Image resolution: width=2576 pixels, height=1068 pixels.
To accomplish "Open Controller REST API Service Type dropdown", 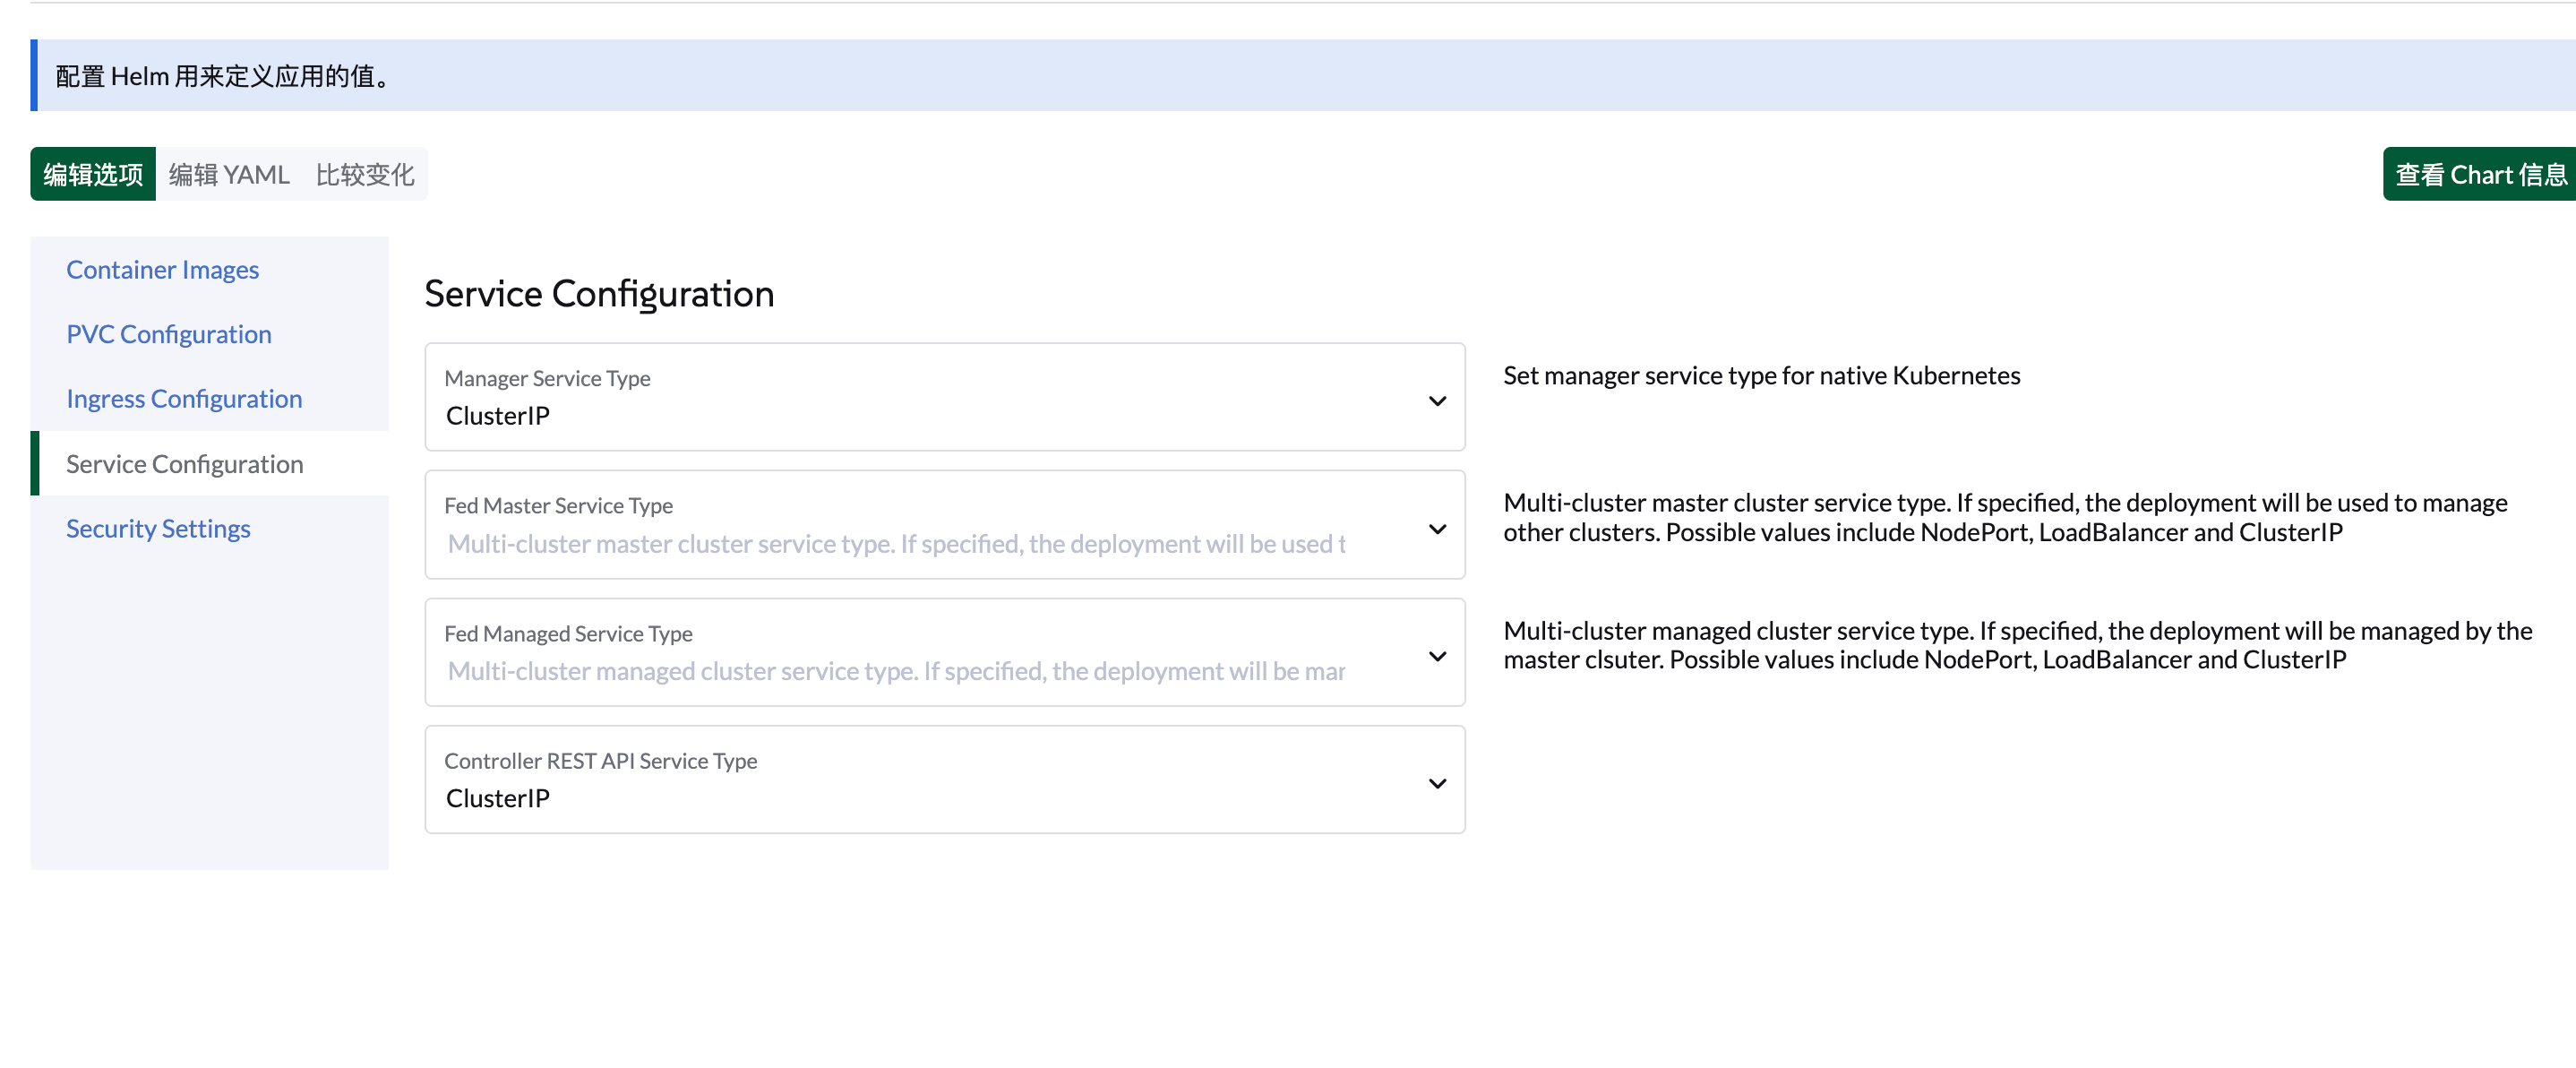I will click(900, 780).
